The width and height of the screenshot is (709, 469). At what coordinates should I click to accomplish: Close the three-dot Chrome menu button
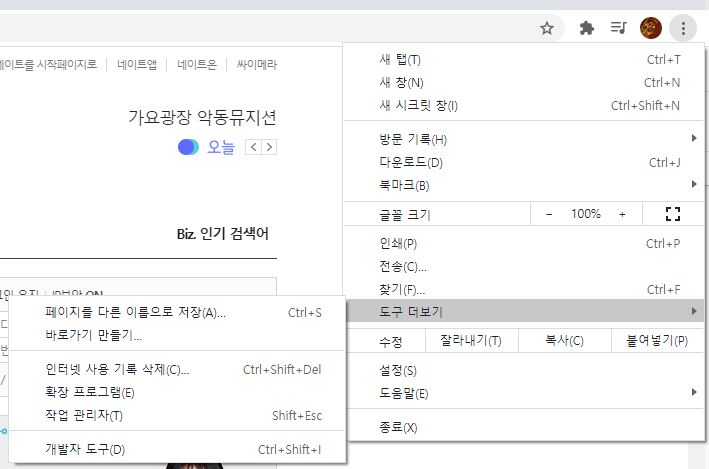(x=683, y=28)
